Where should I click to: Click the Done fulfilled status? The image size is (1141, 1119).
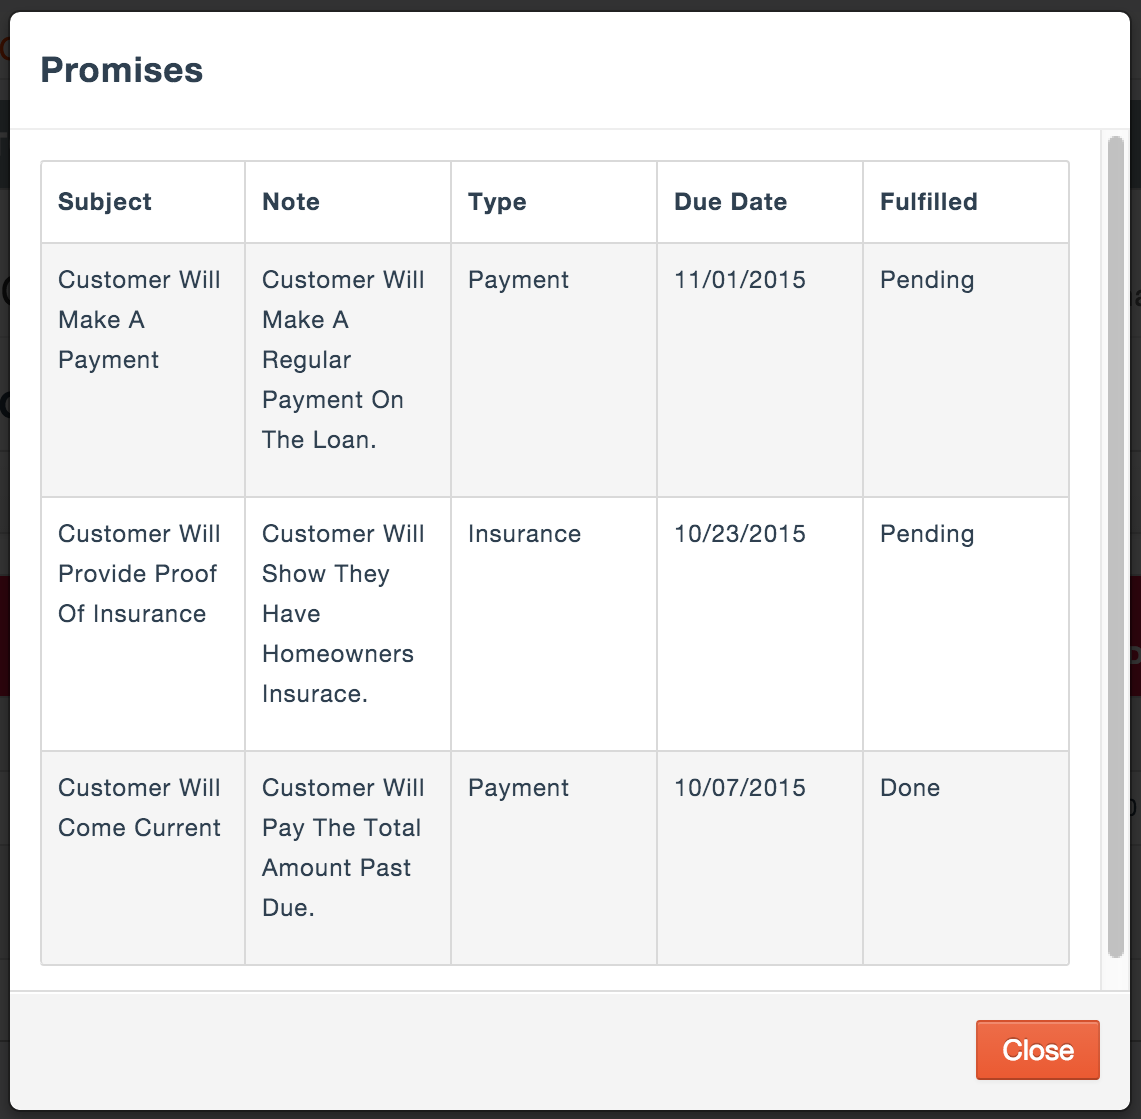click(910, 787)
